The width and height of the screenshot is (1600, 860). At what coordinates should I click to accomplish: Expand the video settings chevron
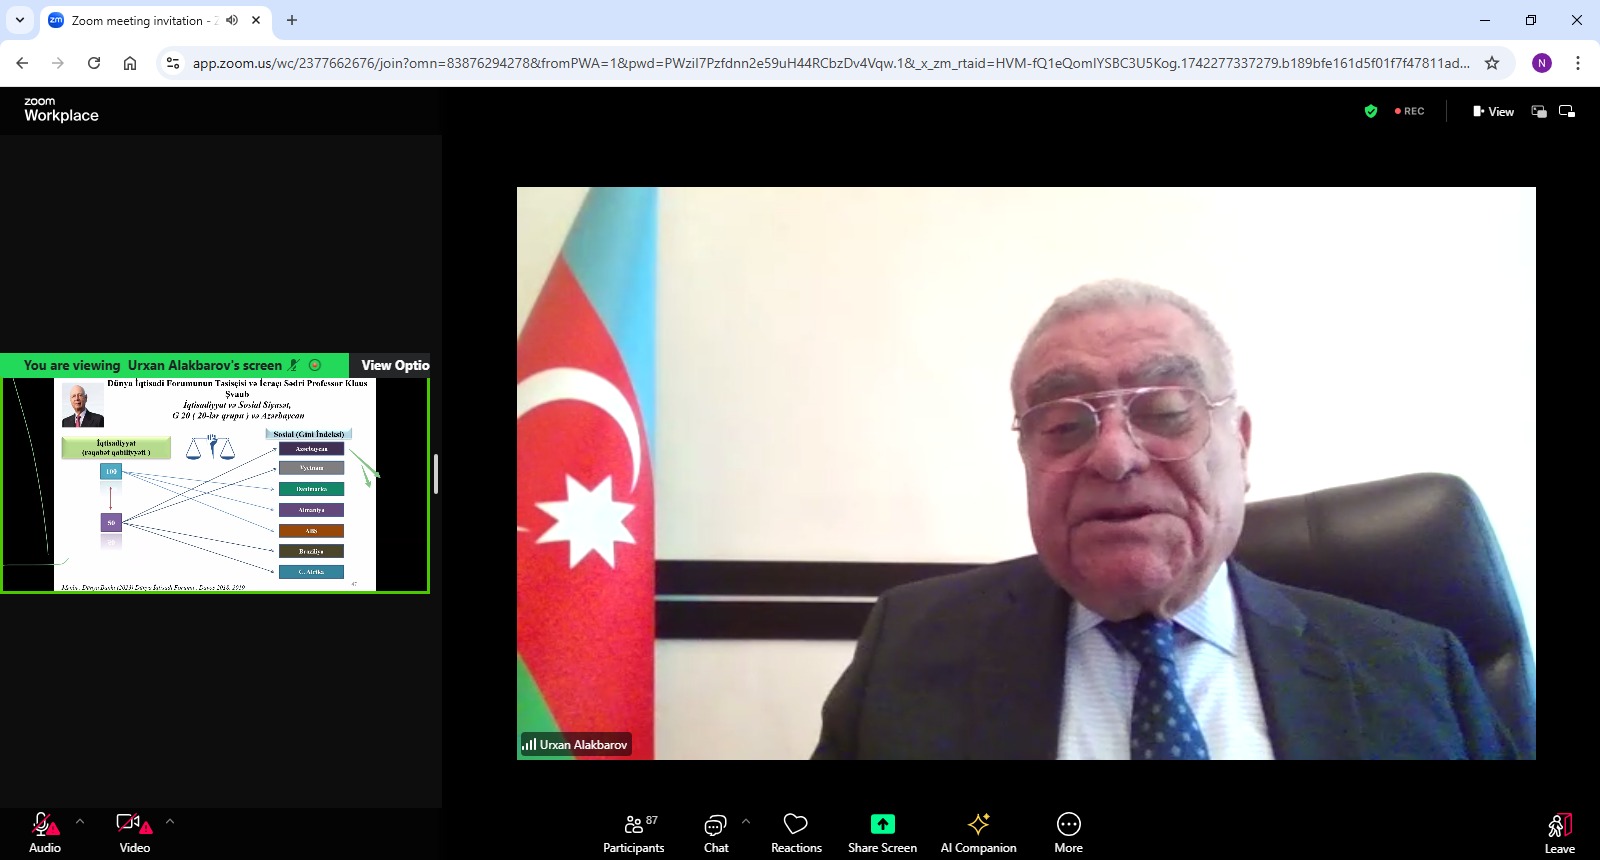[x=170, y=821]
